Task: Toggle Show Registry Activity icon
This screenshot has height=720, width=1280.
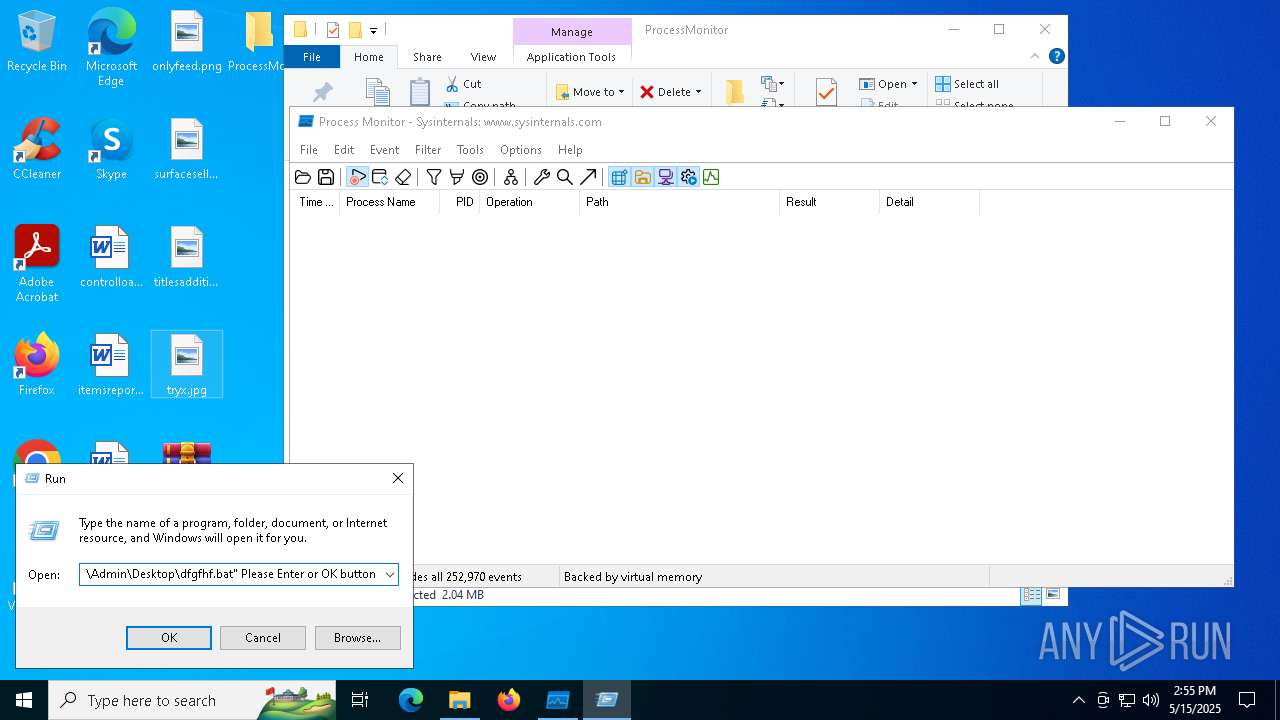Action: tap(619, 177)
